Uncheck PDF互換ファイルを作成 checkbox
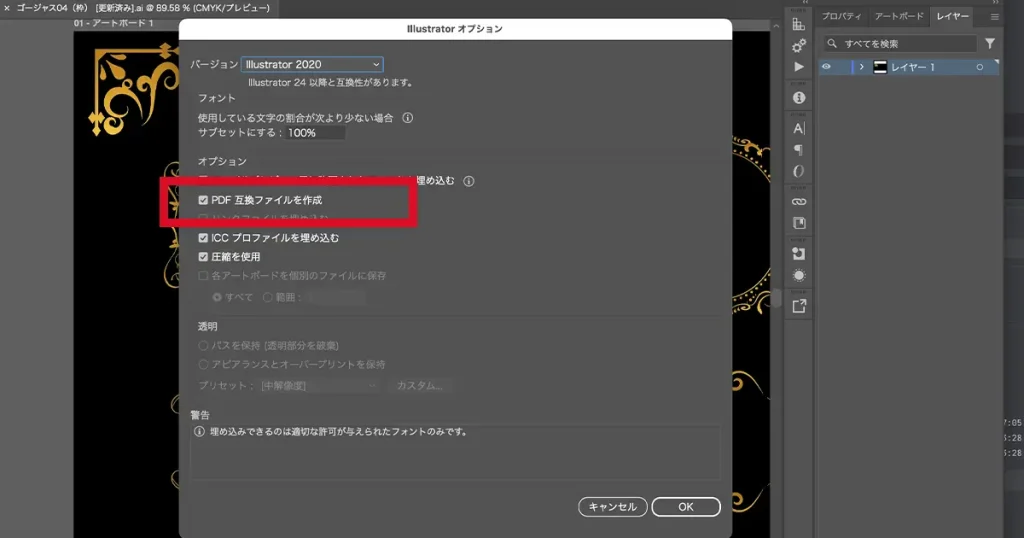The width and height of the screenshot is (1024, 538). tap(203, 200)
